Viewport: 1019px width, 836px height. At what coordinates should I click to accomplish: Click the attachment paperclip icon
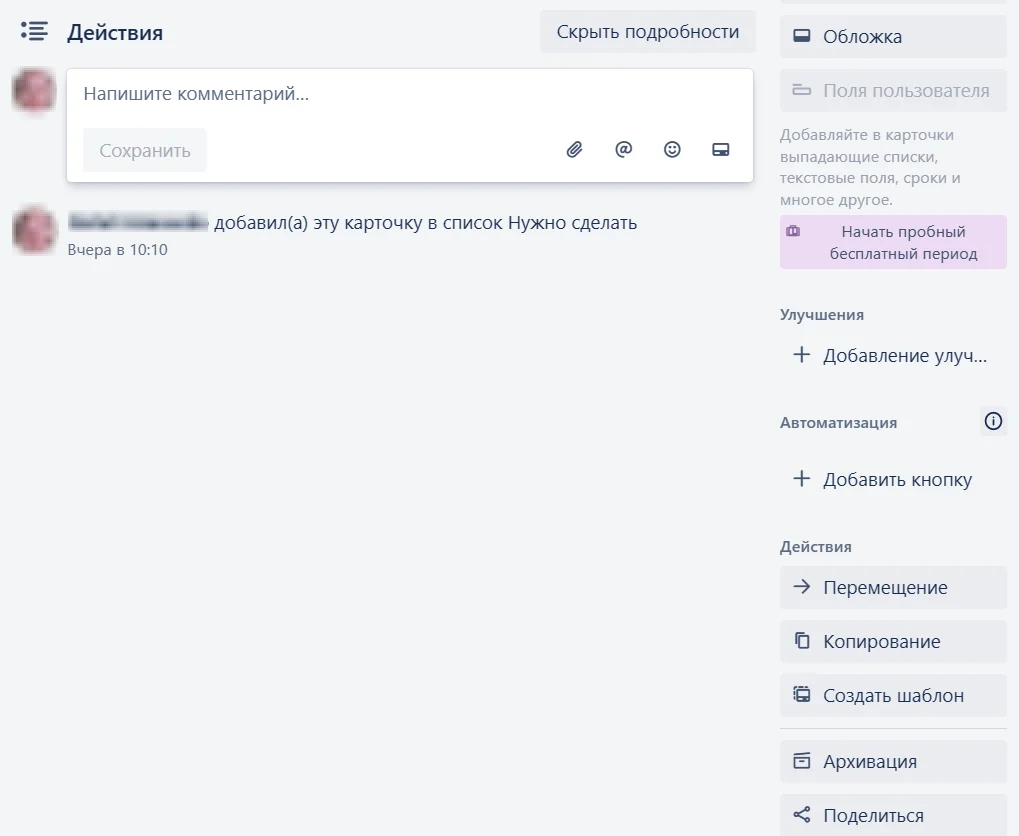click(574, 150)
